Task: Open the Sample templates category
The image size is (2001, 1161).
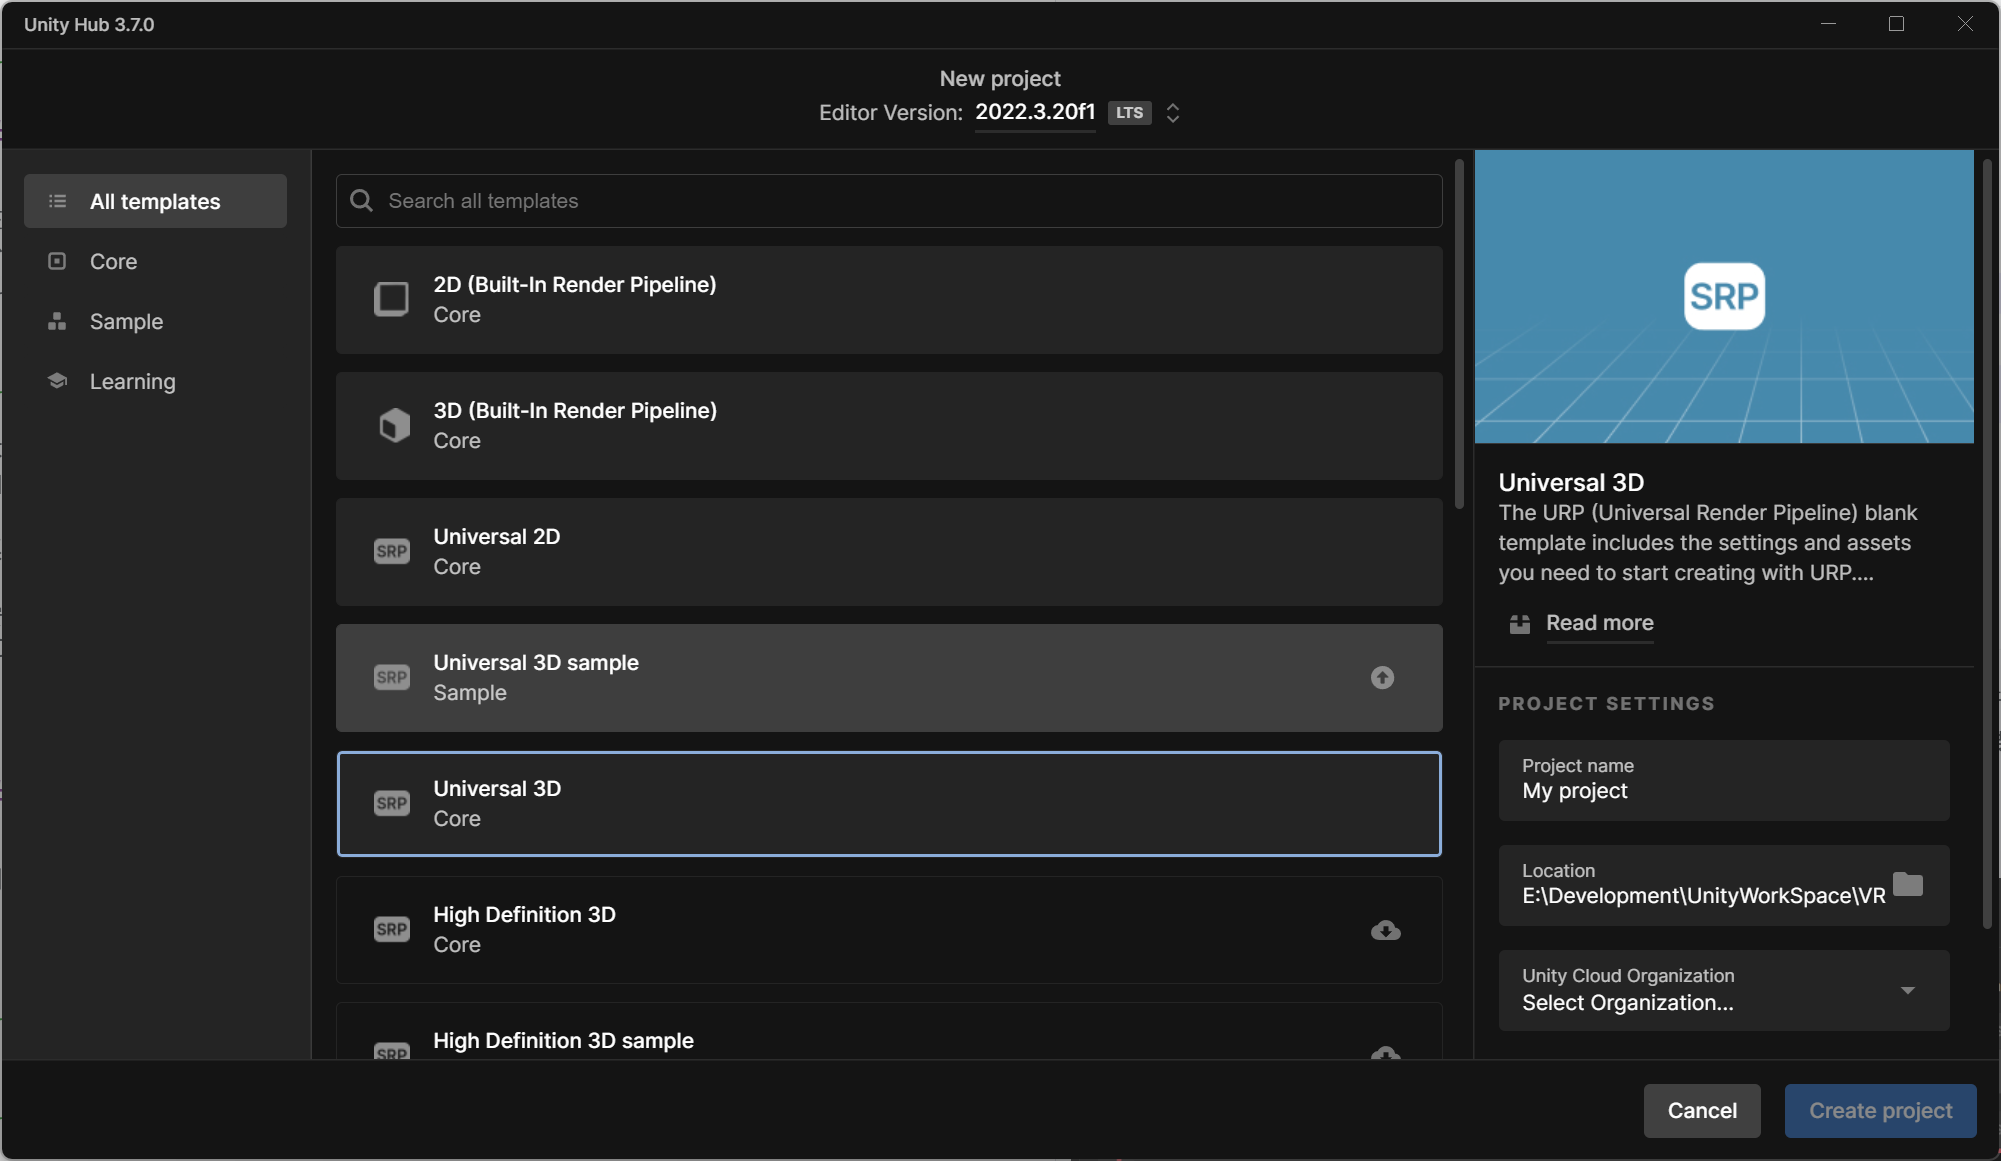Action: 155,321
